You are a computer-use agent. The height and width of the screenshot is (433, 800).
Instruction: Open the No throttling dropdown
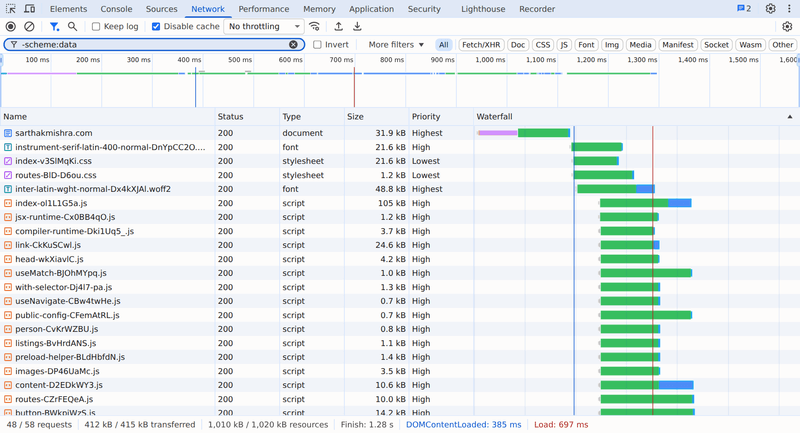click(264, 27)
